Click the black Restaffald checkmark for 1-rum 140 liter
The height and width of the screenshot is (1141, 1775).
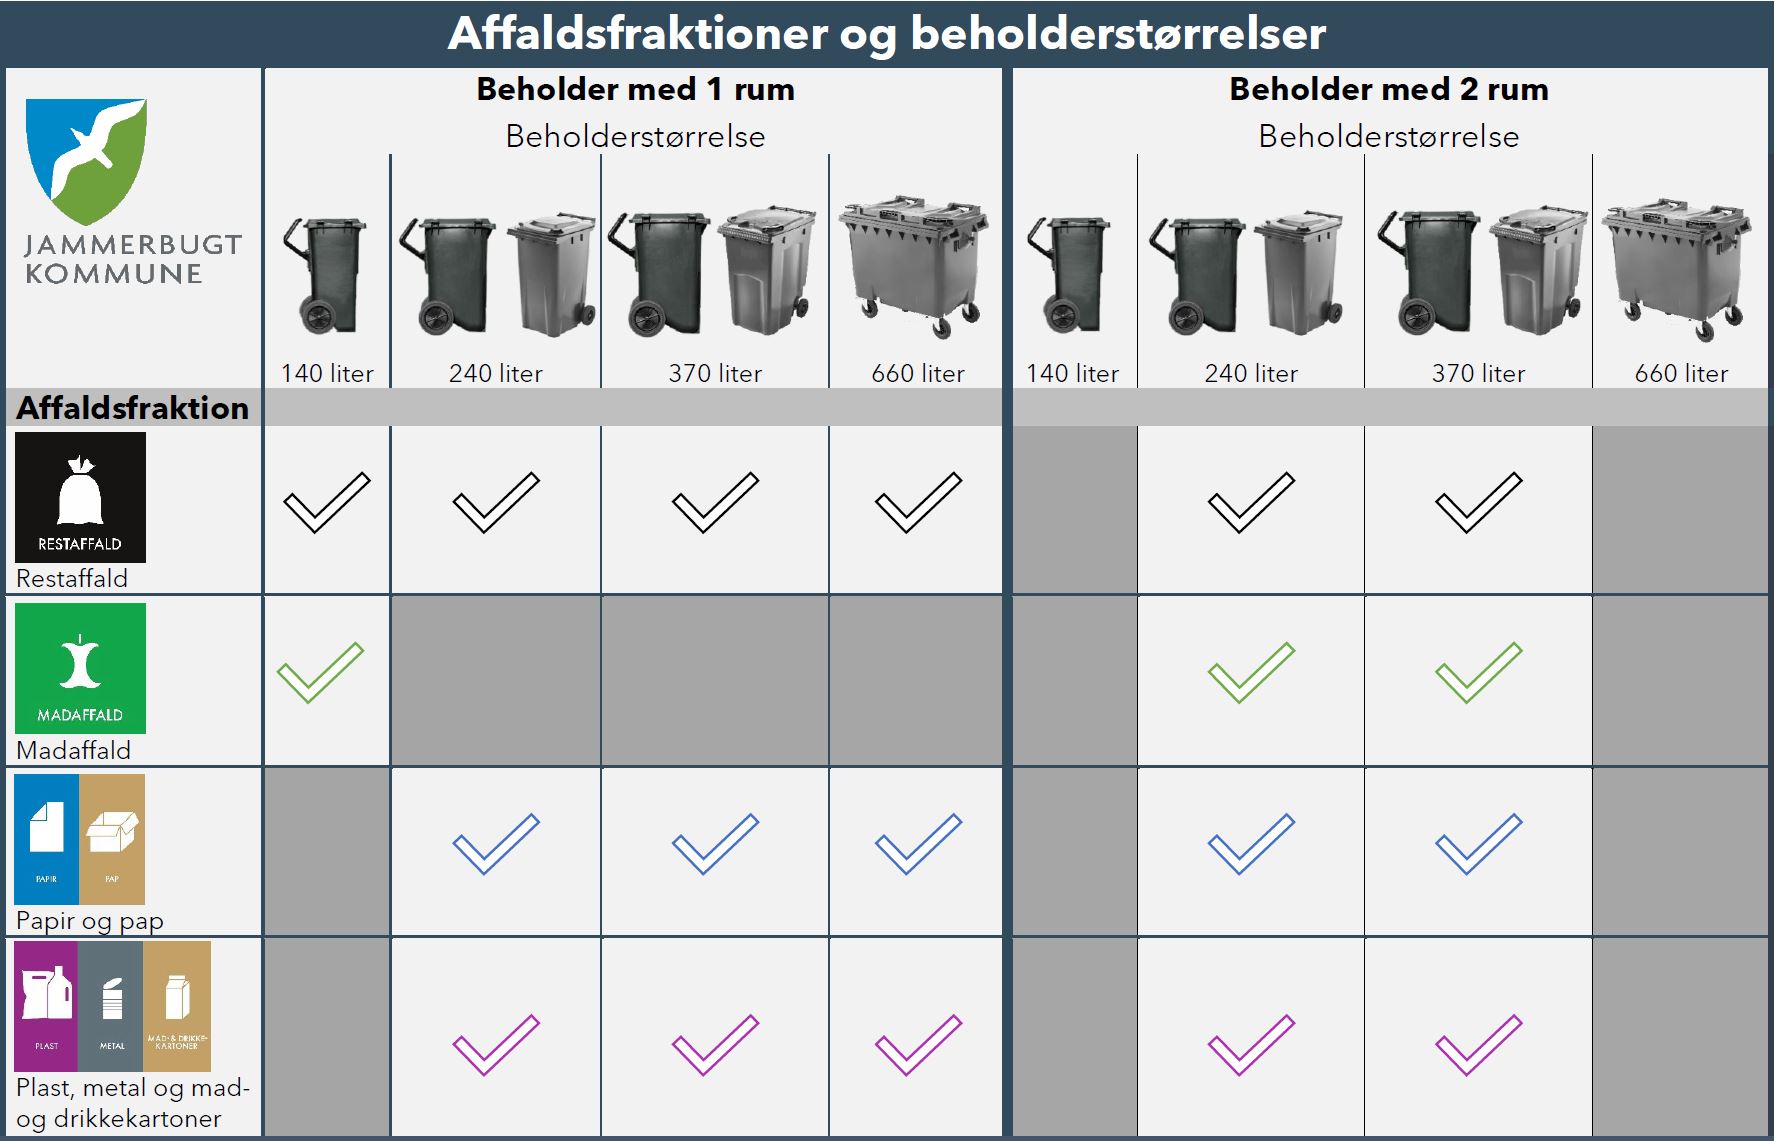coord(327,502)
